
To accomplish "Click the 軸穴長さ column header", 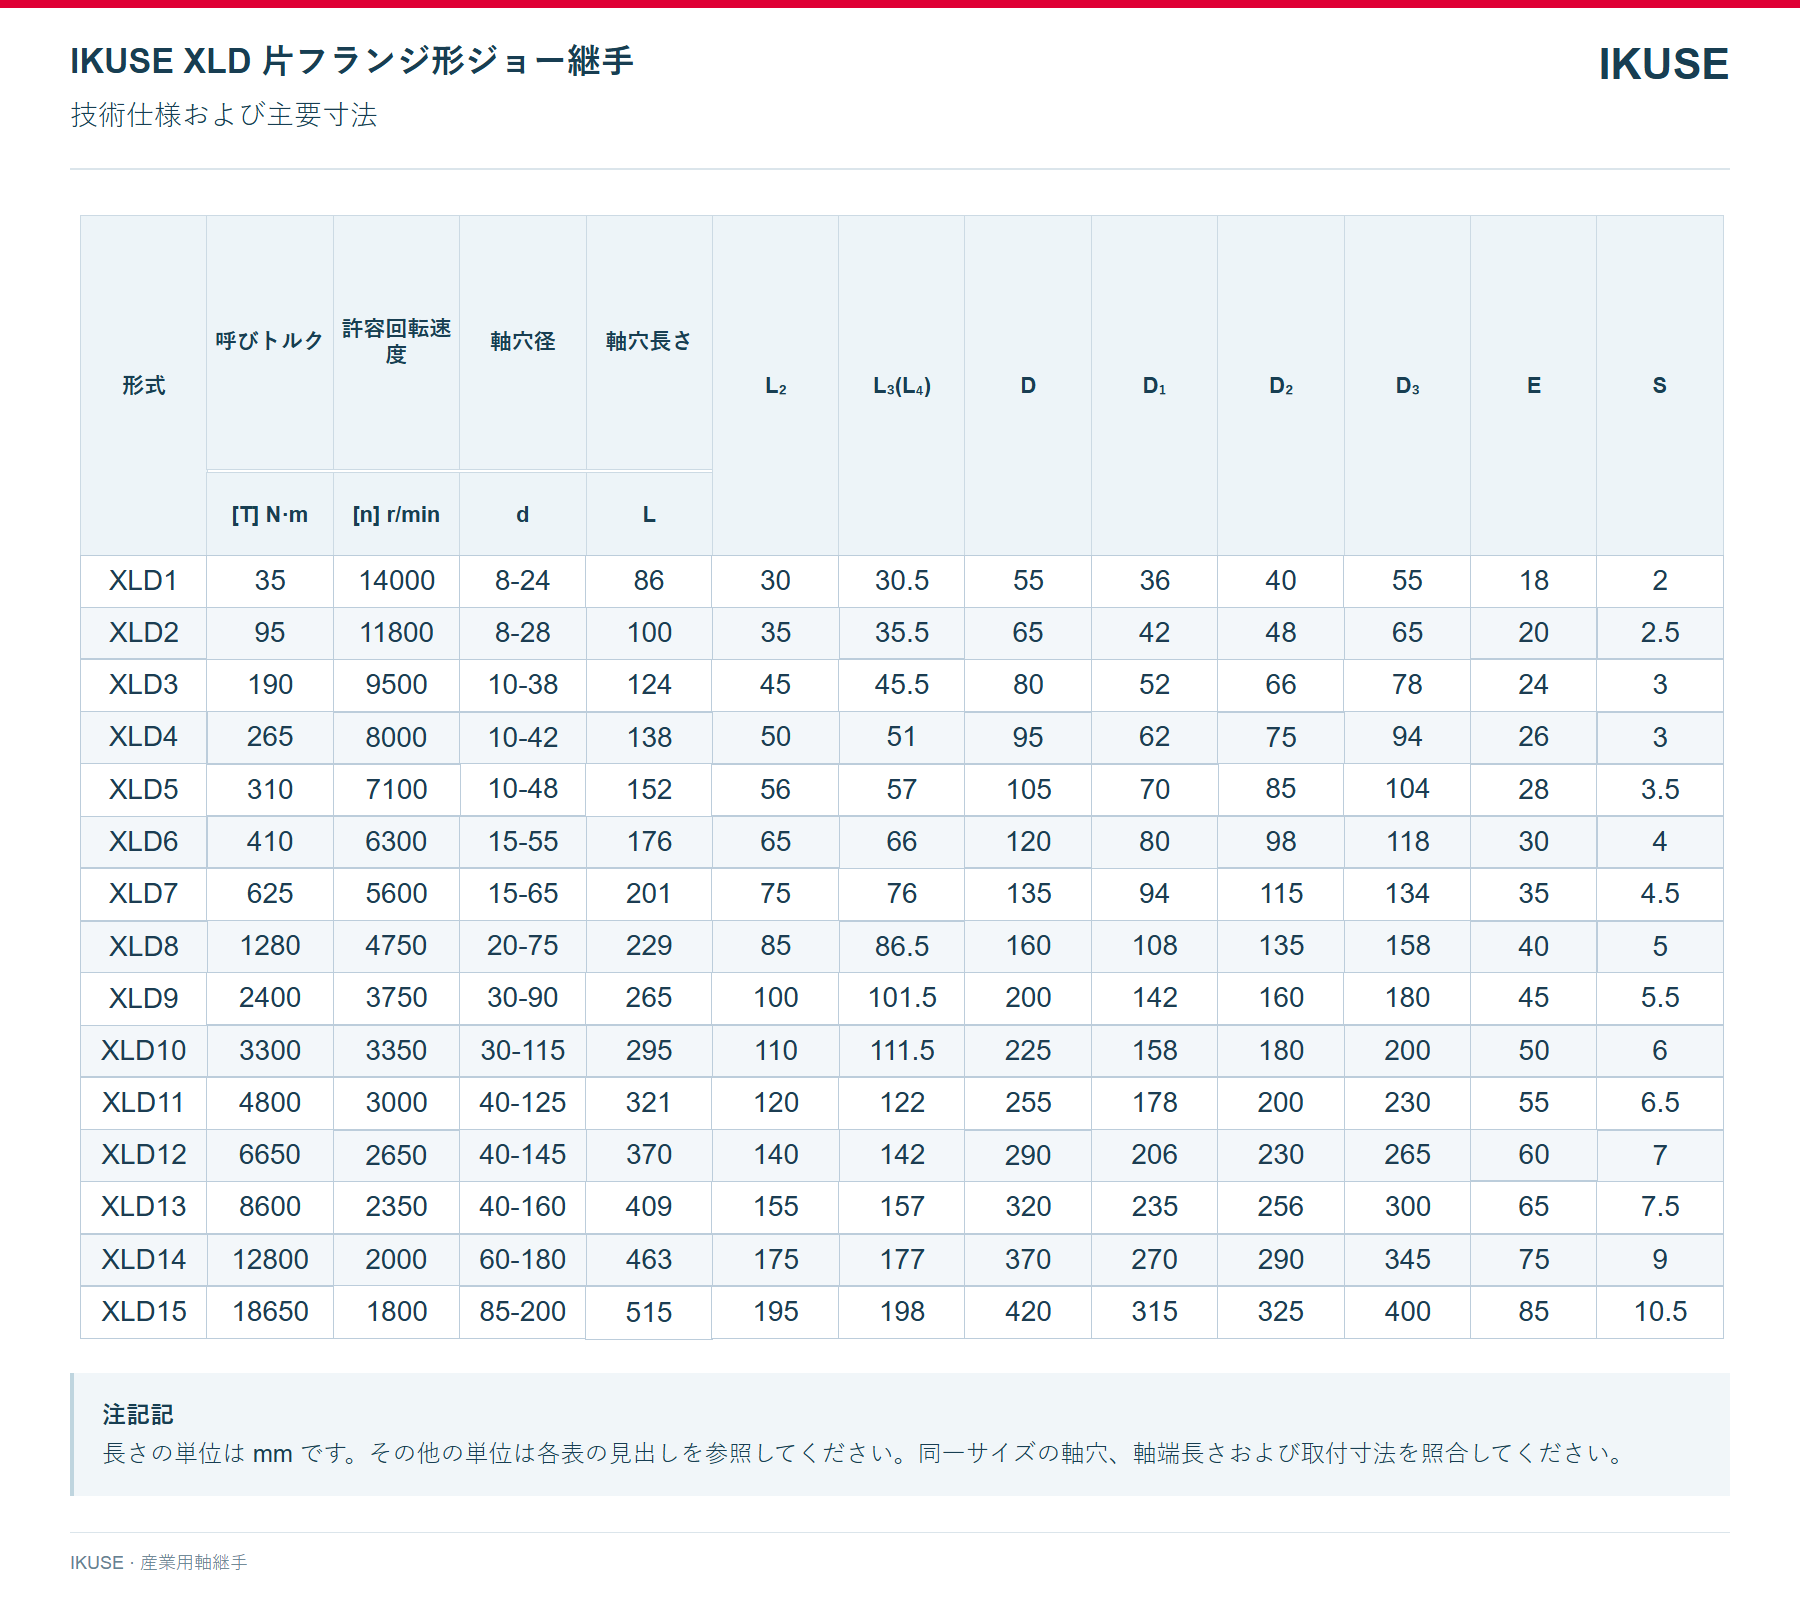I will tap(649, 341).
